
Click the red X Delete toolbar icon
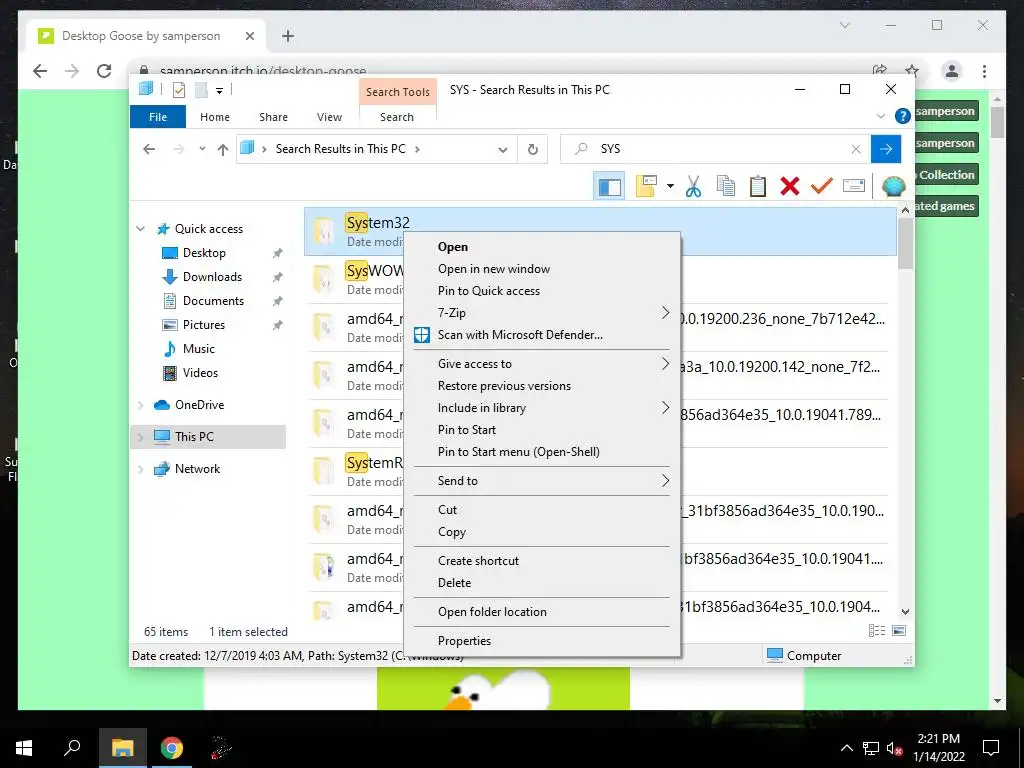tap(790, 186)
